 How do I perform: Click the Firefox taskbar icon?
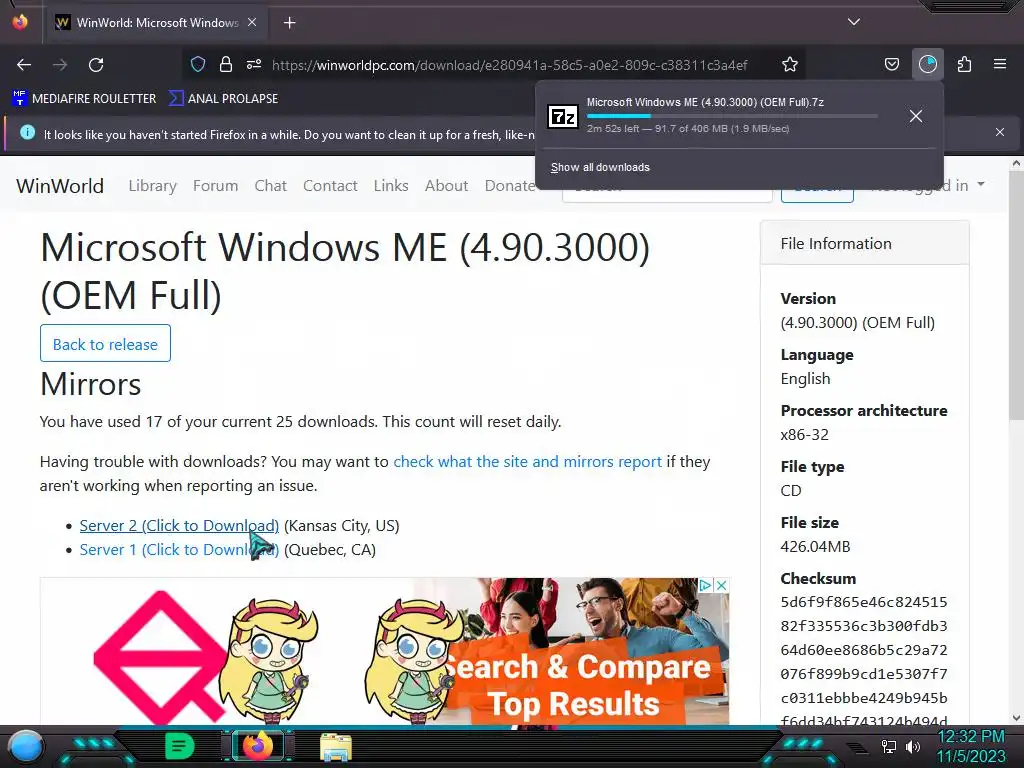pos(257,746)
